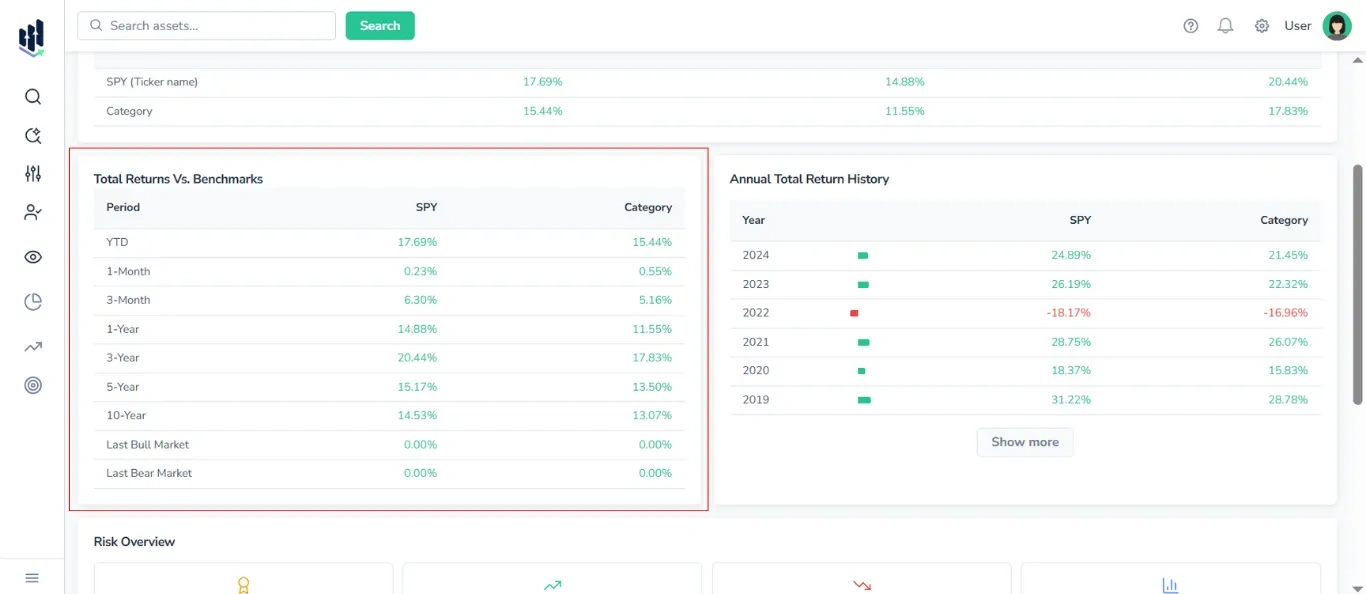1366x594 pixels.
Task: Click the target goals icon in the sidebar
Action: click(32, 384)
